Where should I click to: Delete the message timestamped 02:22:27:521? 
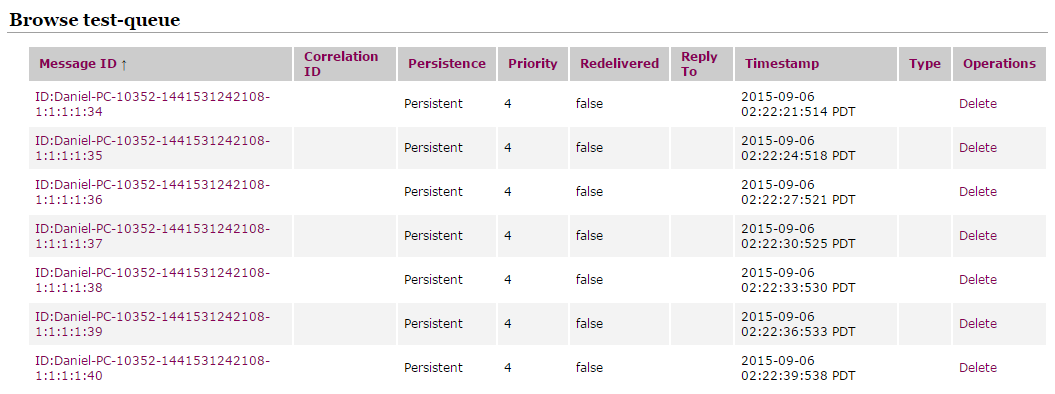click(978, 192)
